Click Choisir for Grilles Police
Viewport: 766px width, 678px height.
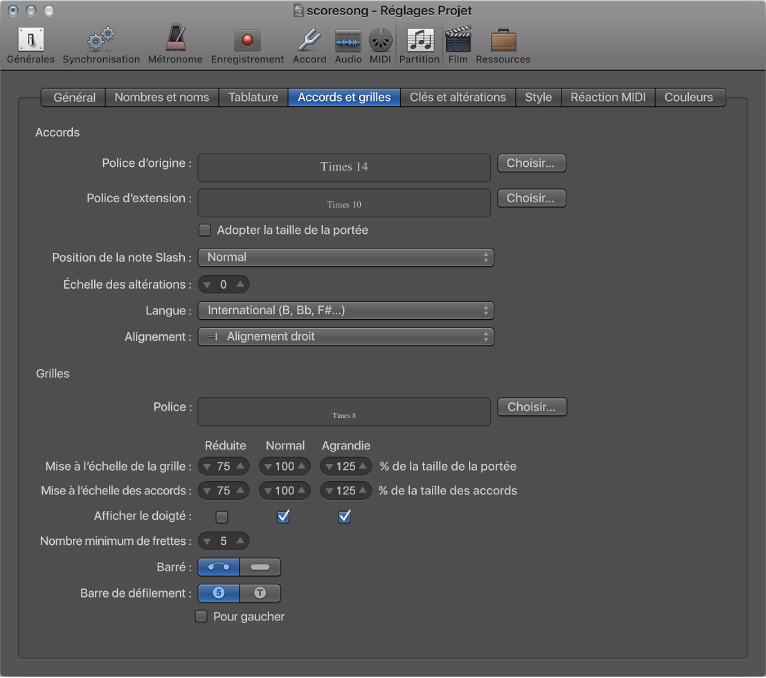531,407
